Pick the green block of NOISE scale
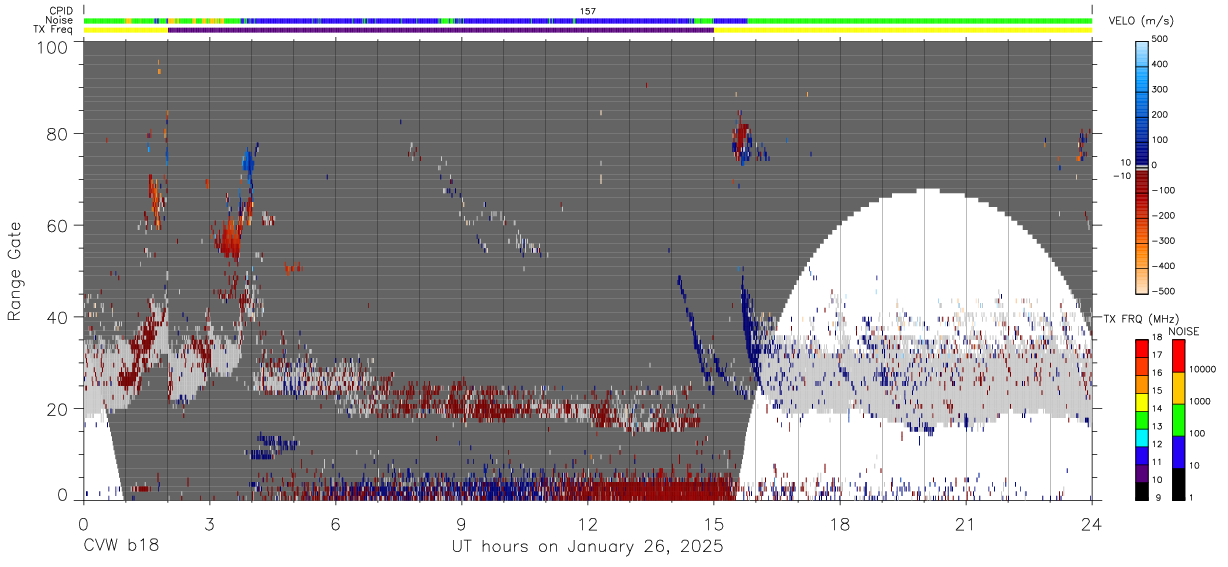The image size is (1228, 567). point(1177,418)
